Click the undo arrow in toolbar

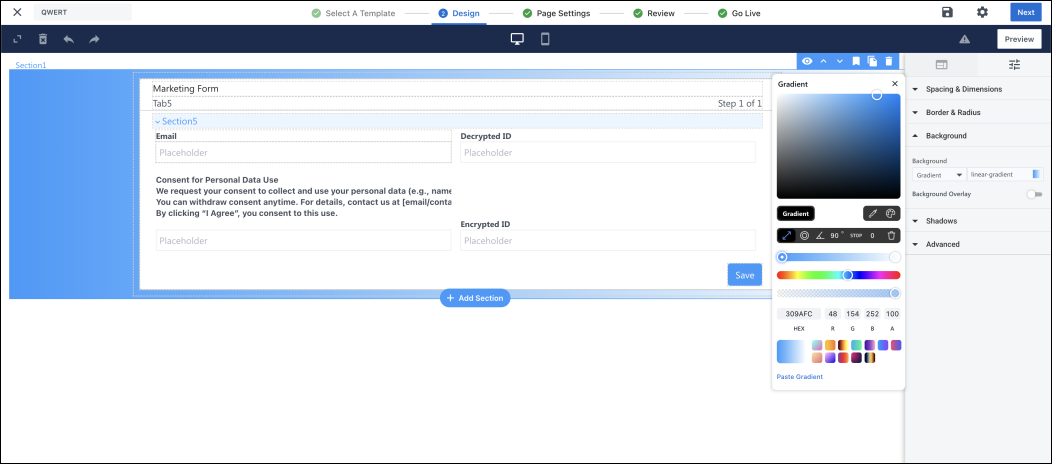[x=68, y=39]
